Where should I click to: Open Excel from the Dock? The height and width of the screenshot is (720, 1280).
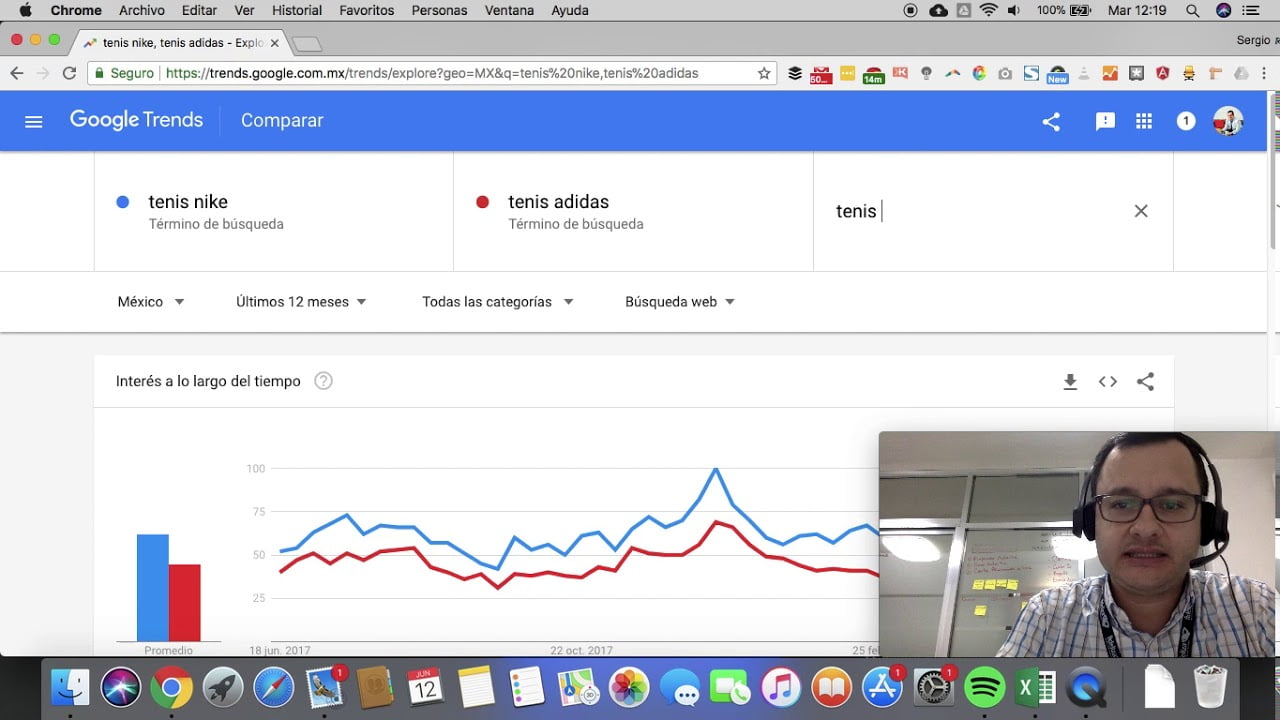point(1036,688)
